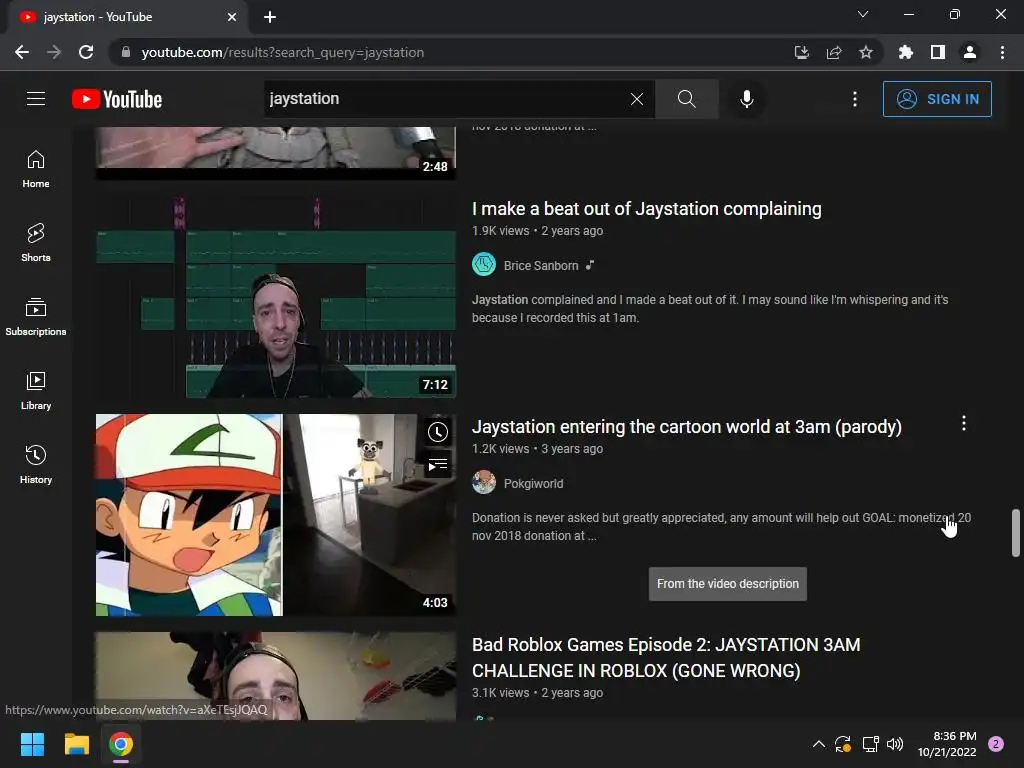Open Shorts from the sidebar
Viewport: 1024px width, 768px height.
[x=36, y=242]
